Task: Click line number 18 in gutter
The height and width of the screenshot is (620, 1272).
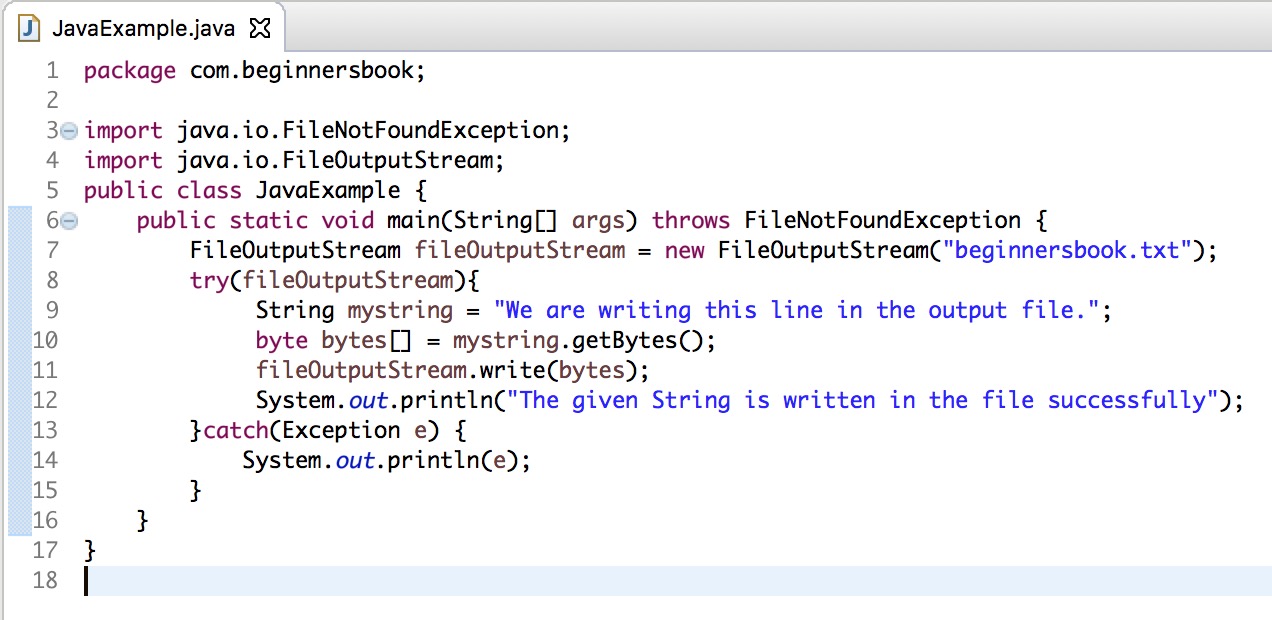Action: (45, 580)
